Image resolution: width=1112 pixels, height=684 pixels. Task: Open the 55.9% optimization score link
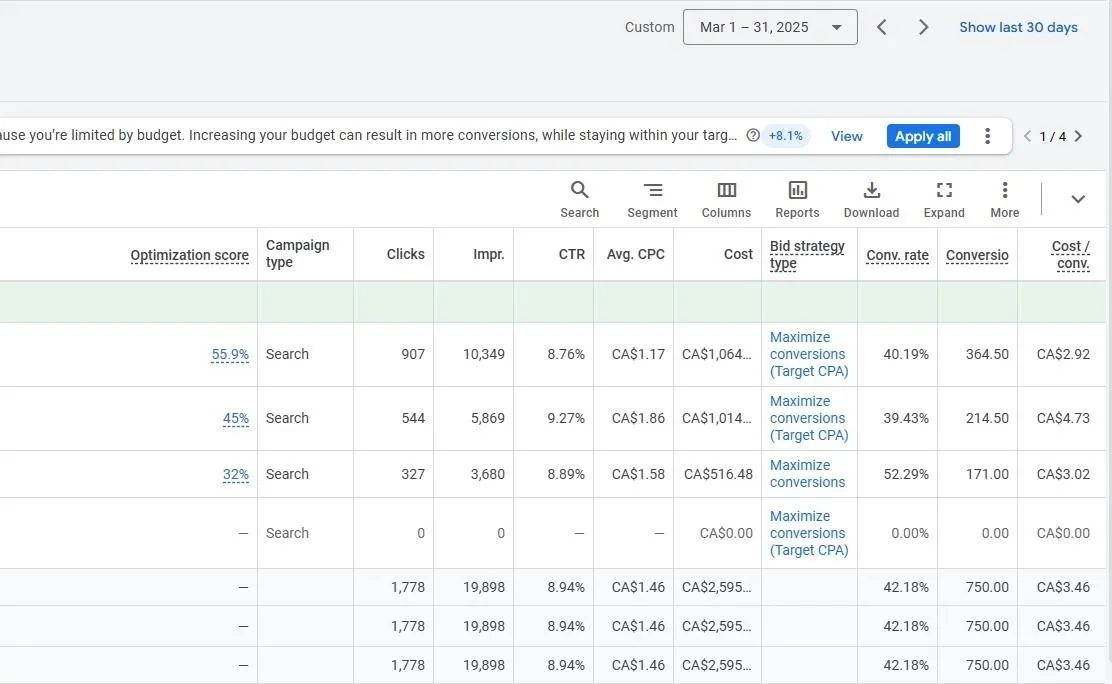coord(230,354)
